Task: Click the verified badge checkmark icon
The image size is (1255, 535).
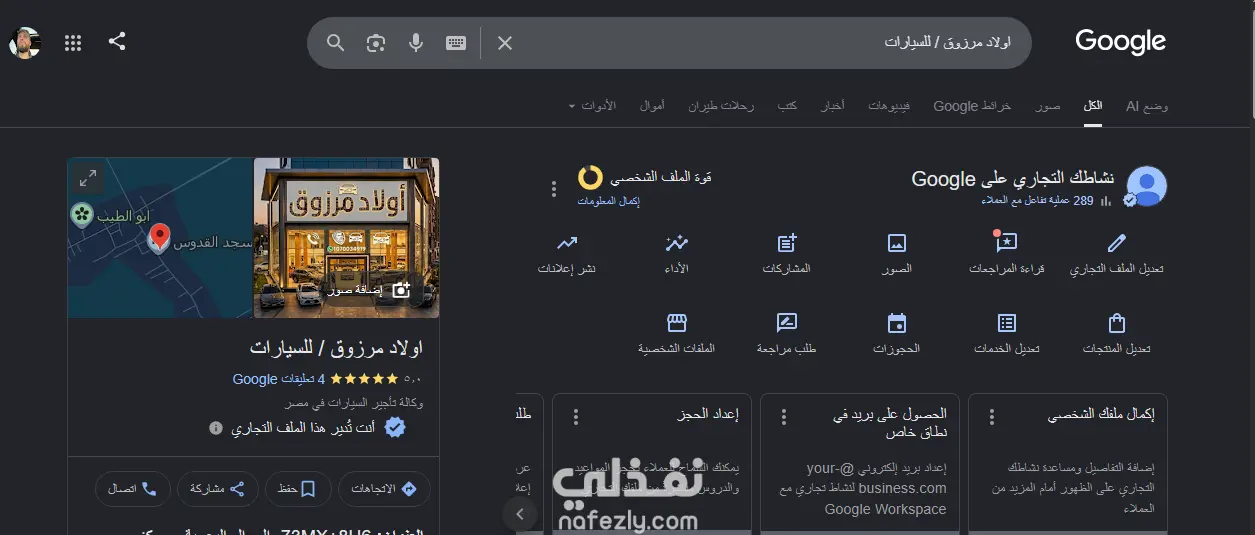Action: [395, 428]
